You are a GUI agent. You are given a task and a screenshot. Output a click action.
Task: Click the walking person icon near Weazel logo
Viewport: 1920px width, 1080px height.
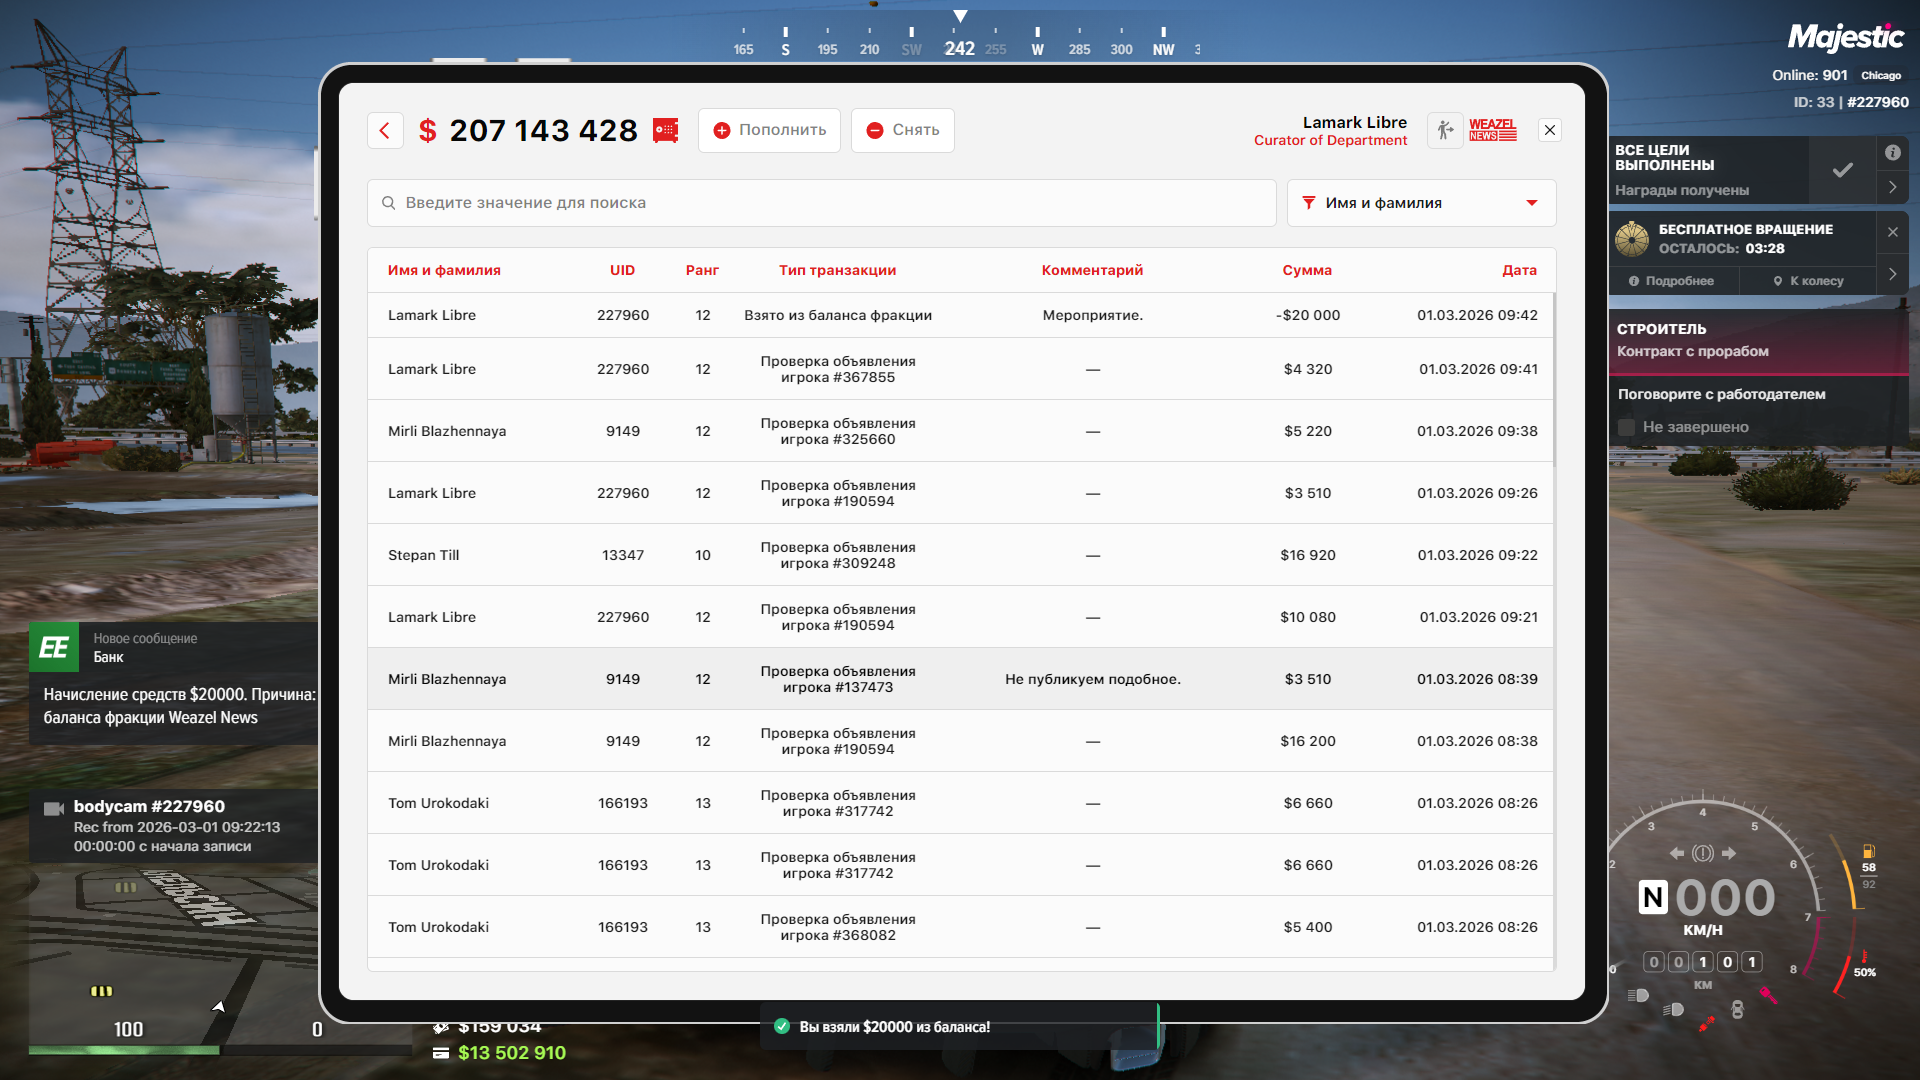pos(1445,130)
